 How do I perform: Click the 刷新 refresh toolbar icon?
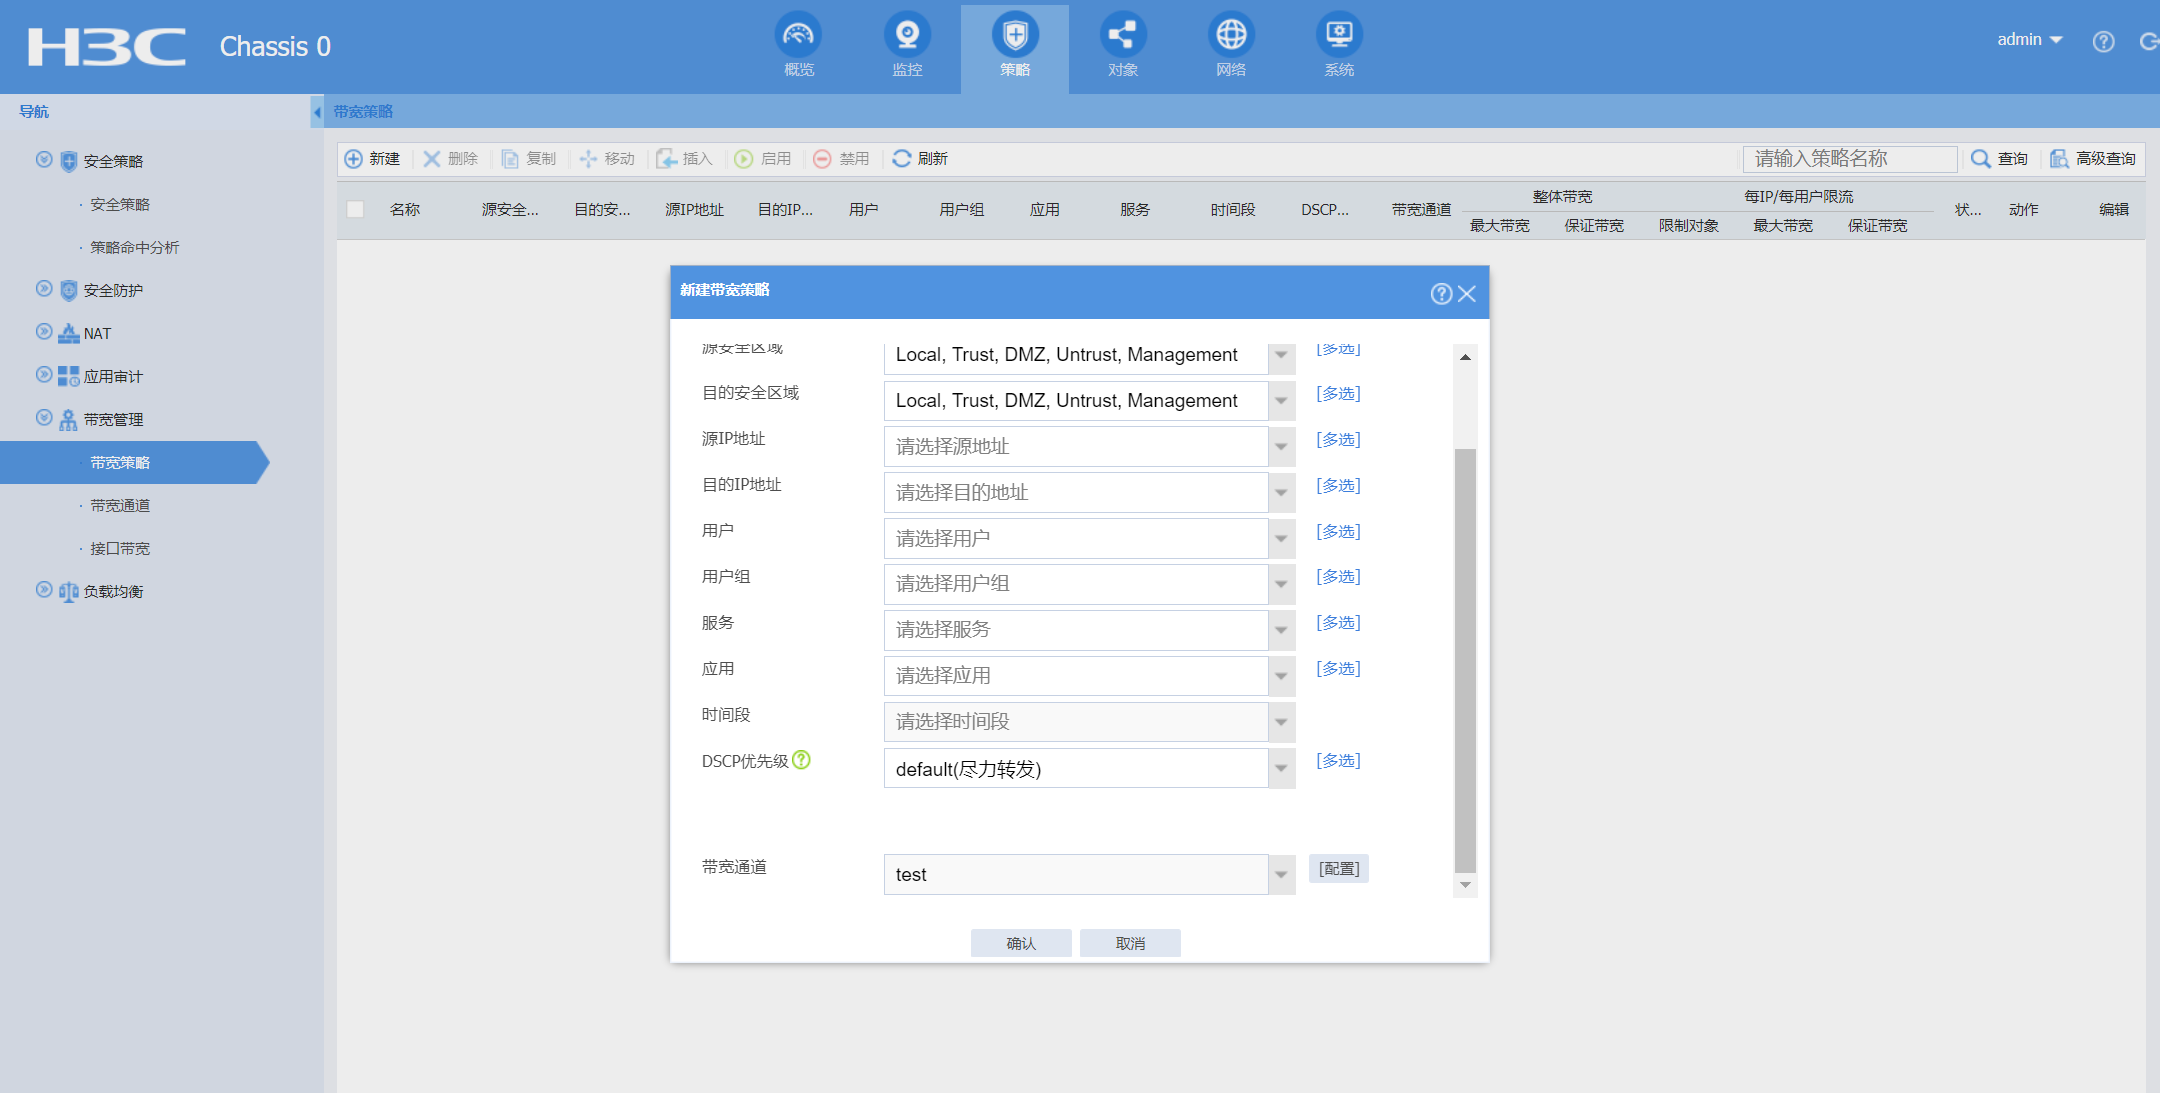902,159
